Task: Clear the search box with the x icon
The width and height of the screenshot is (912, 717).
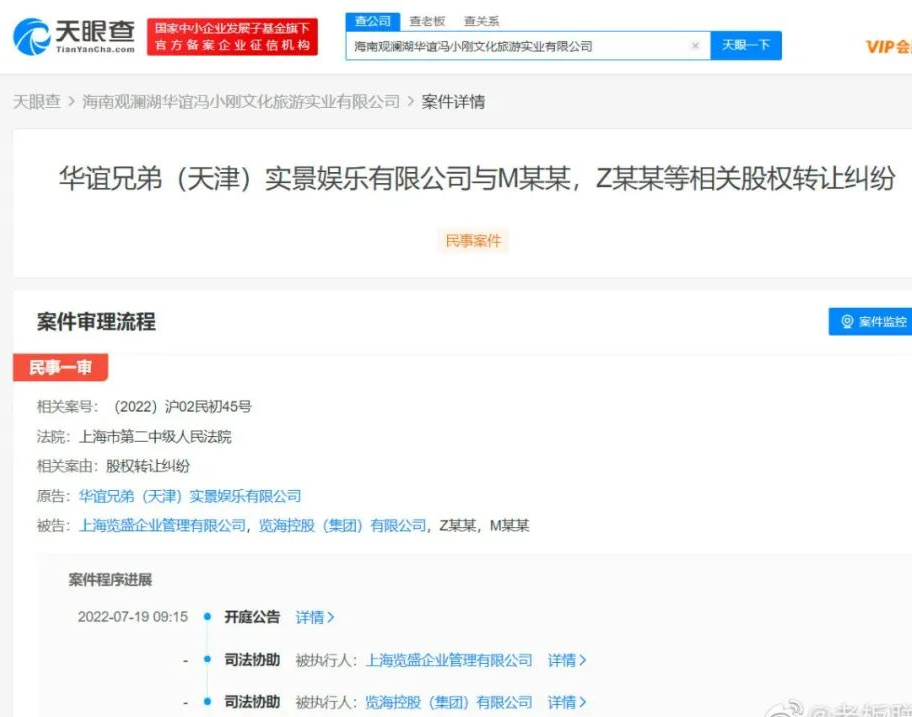Action: [694, 45]
